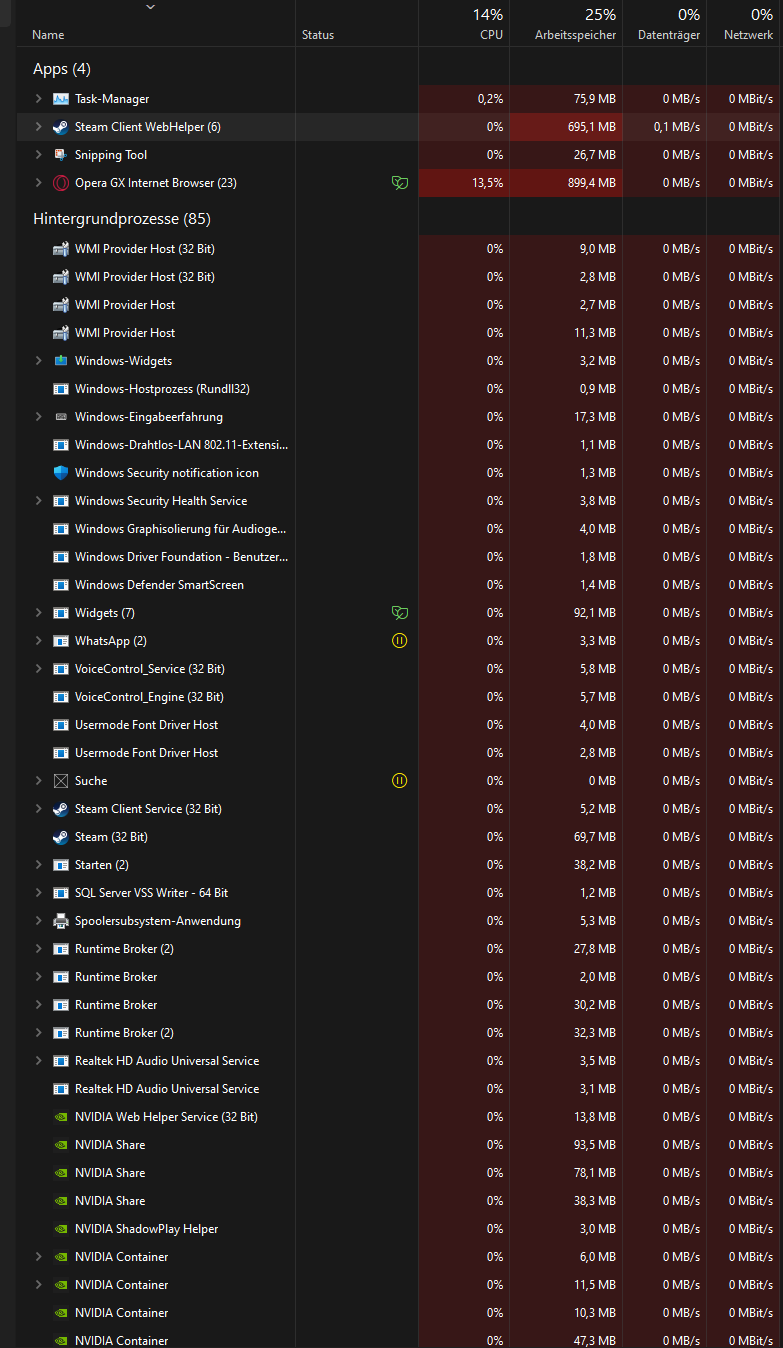The height and width of the screenshot is (1348, 783).
Task: Click the Windows-Widgets process icon
Action: (x=60, y=361)
